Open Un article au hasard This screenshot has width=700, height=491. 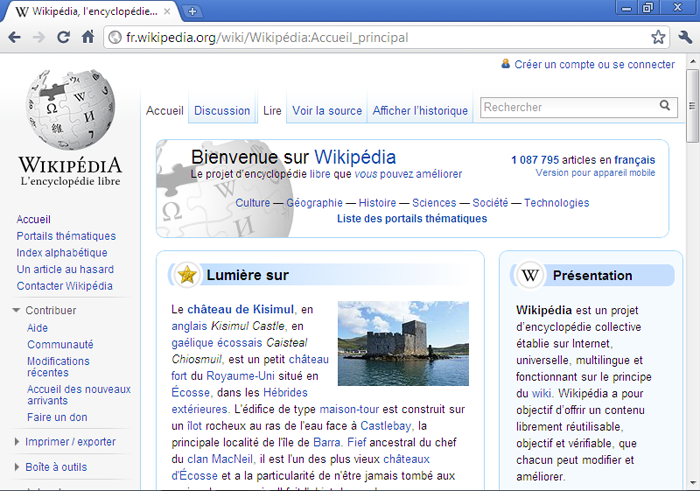pyautogui.click(x=65, y=269)
